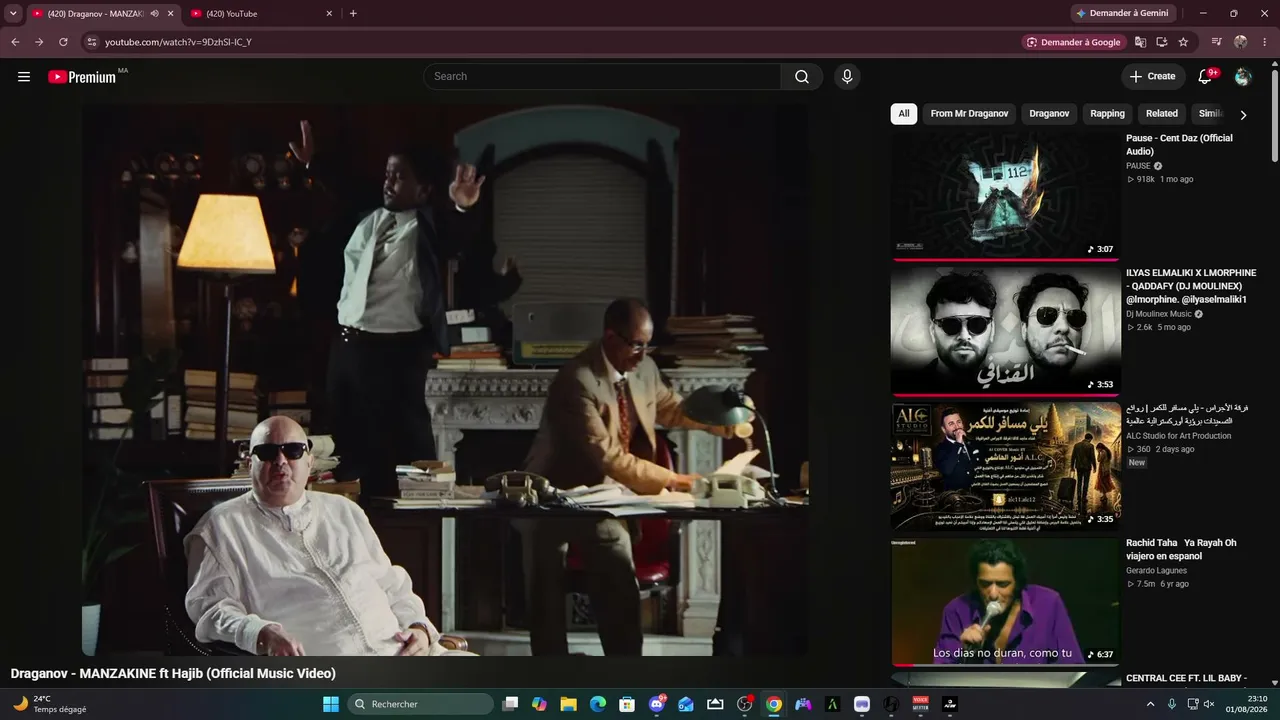Open the Pause - Cent Daz video title
1280x720 pixels.
point(1179,145)
